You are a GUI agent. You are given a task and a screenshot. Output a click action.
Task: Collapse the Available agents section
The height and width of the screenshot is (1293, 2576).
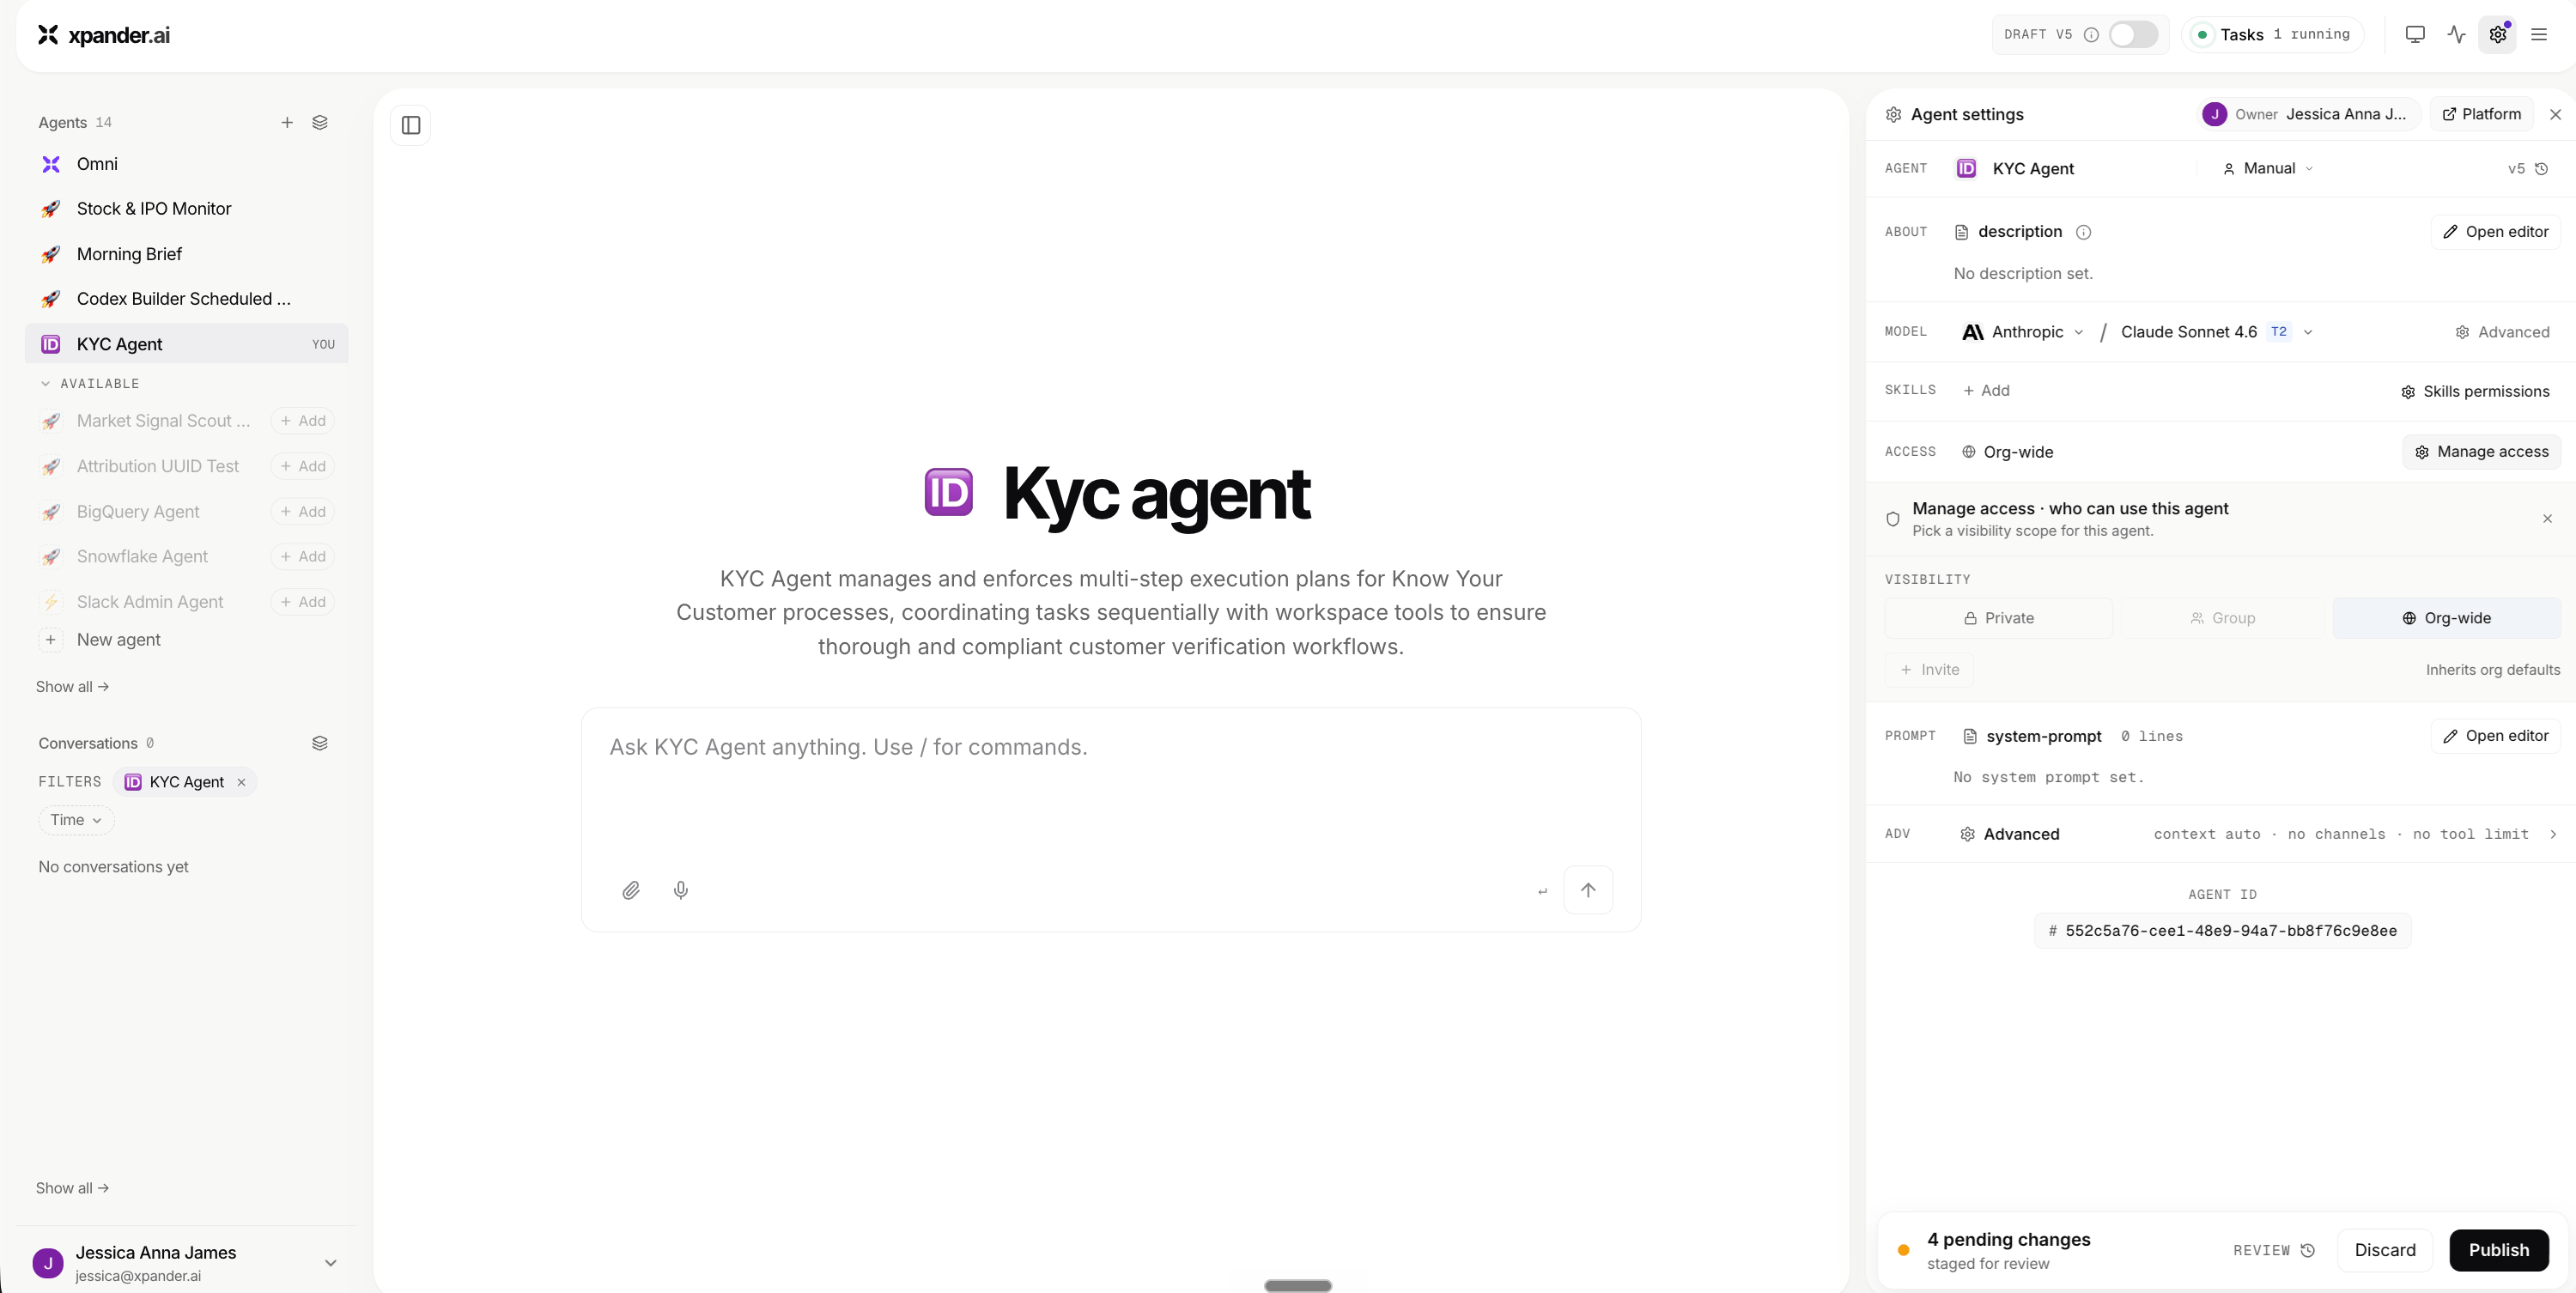[x=89, y=384]
